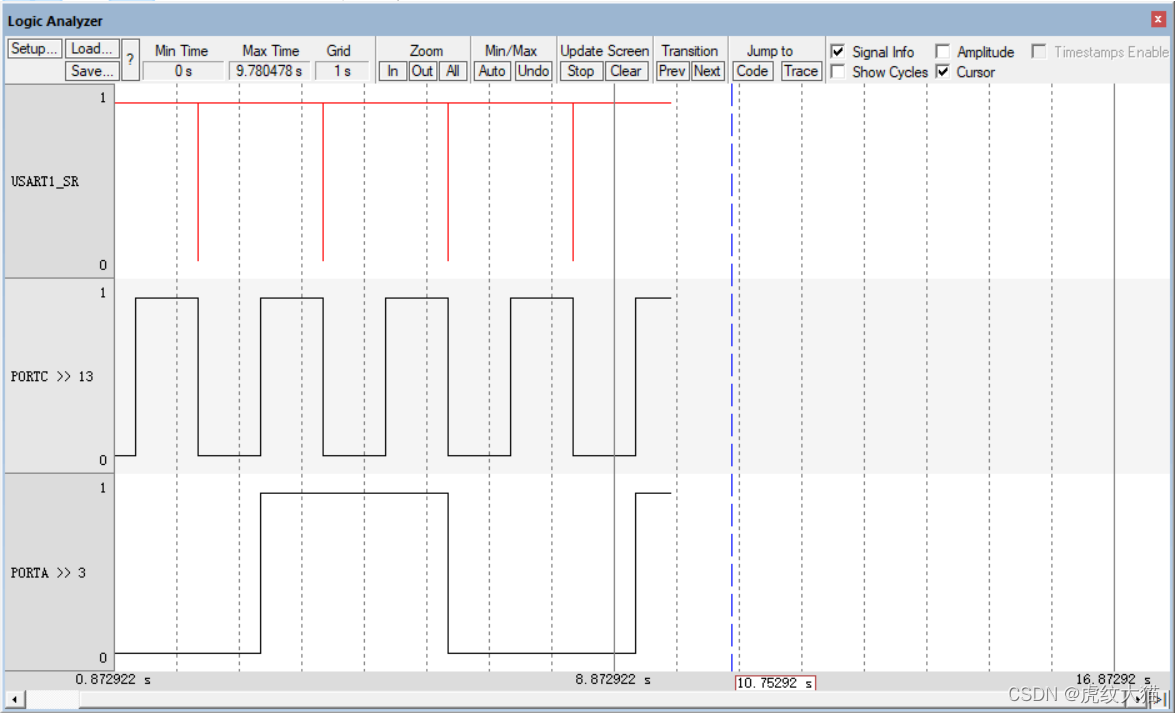
Task: Click the blue dashed cursor line
Action: click(731, 375)
